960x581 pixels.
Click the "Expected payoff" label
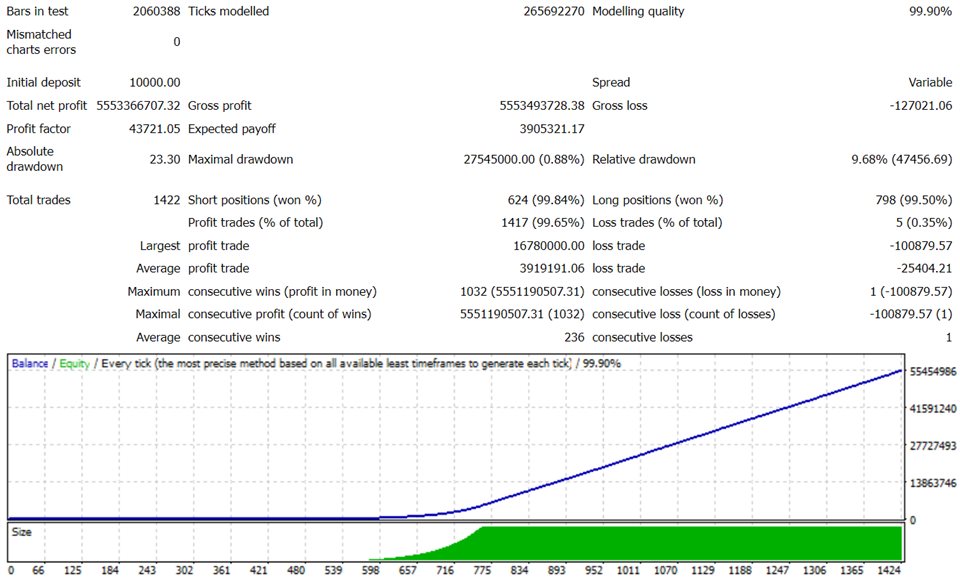click(x=231, y=129)
